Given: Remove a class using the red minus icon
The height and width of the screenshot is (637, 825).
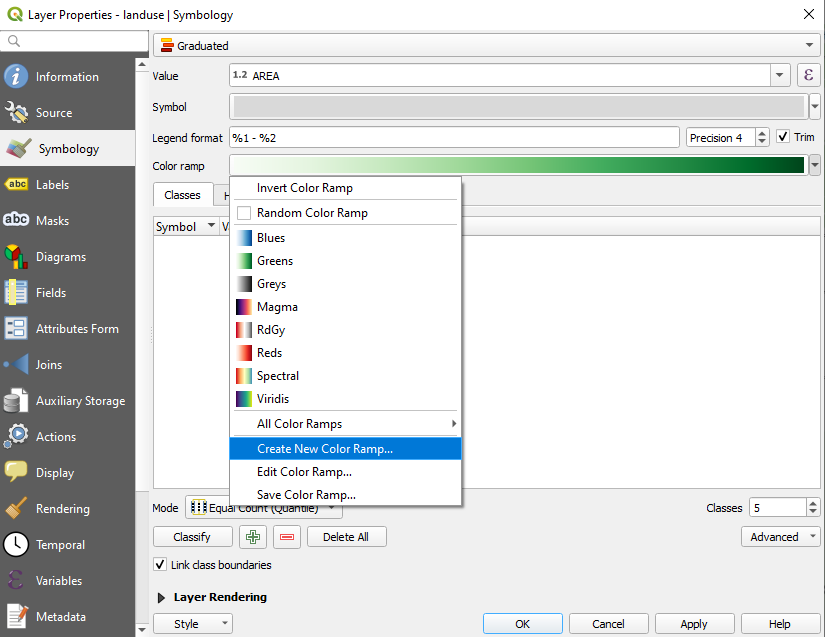Looking at the screenshot, I should 285,537.
